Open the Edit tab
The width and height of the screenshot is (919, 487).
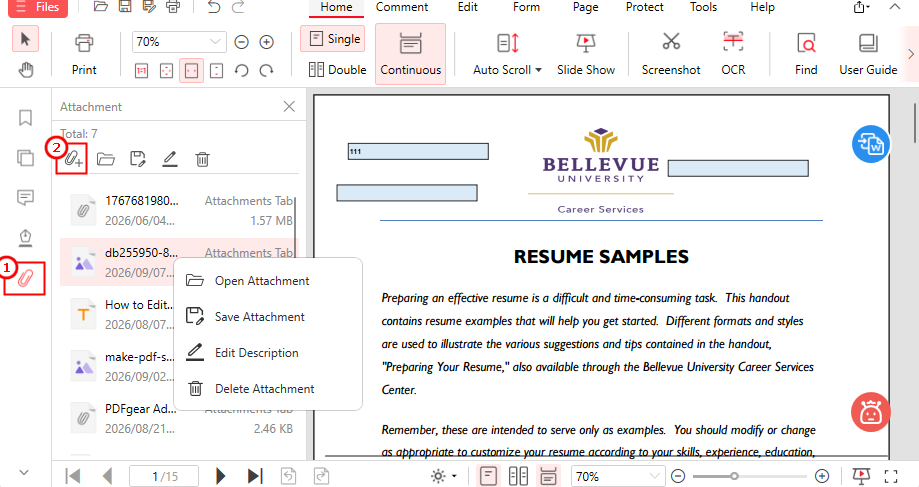(x=468, y=8)
